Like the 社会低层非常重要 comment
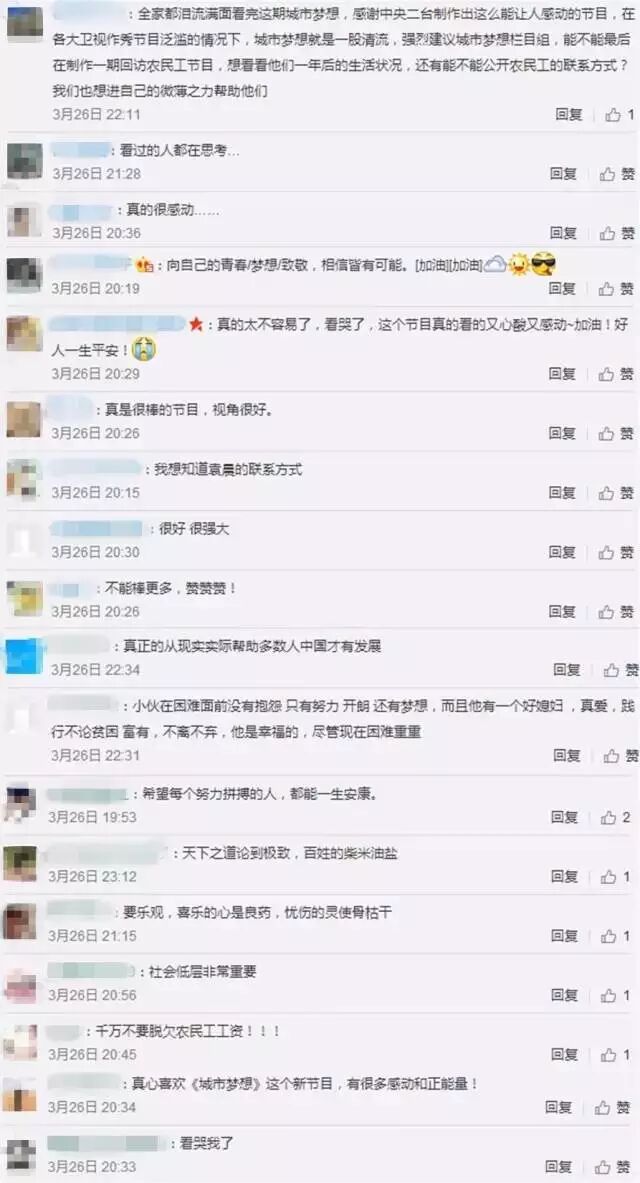 click(x=616, y=996)
